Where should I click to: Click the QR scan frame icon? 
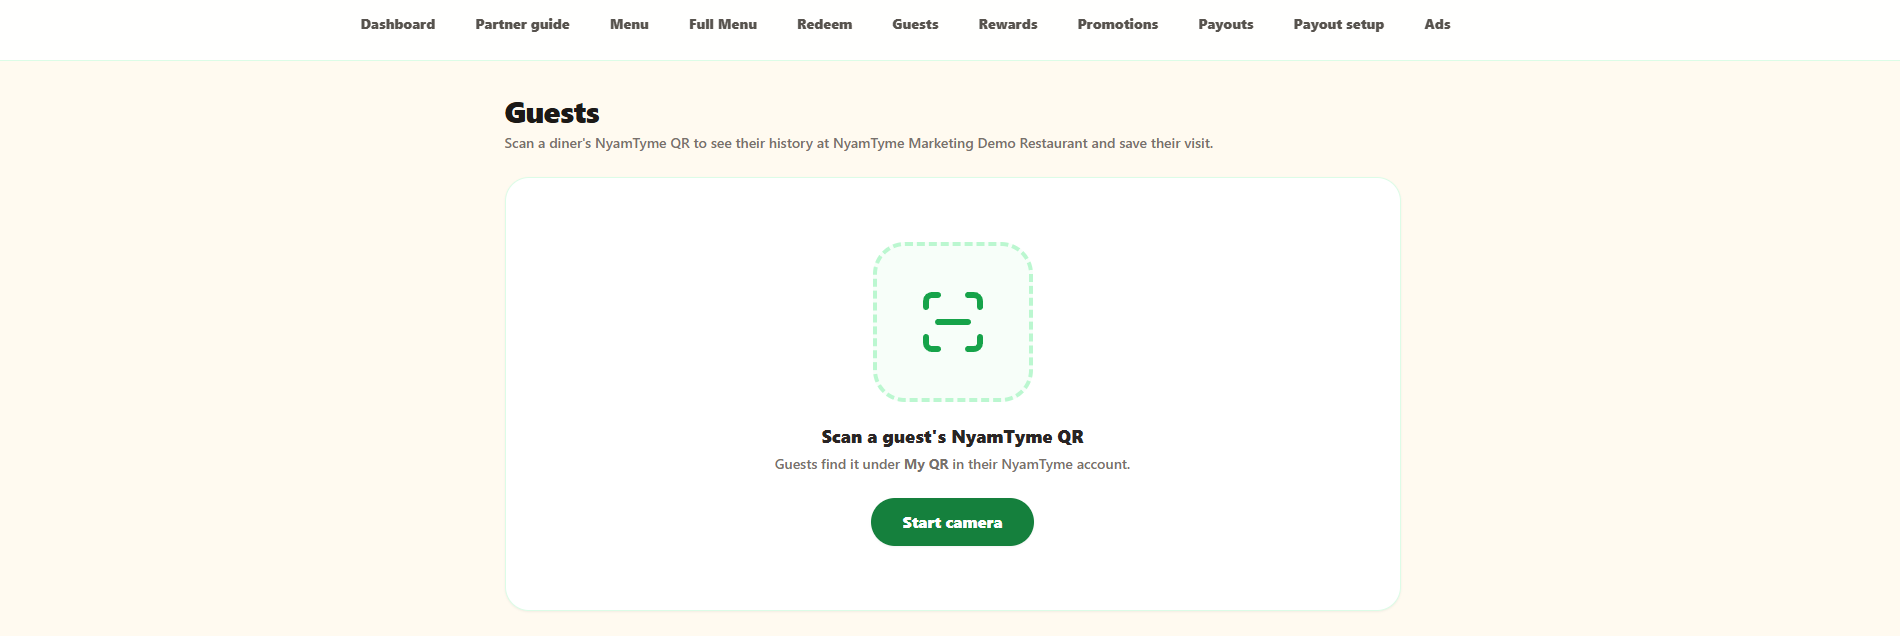pos(953,322)
